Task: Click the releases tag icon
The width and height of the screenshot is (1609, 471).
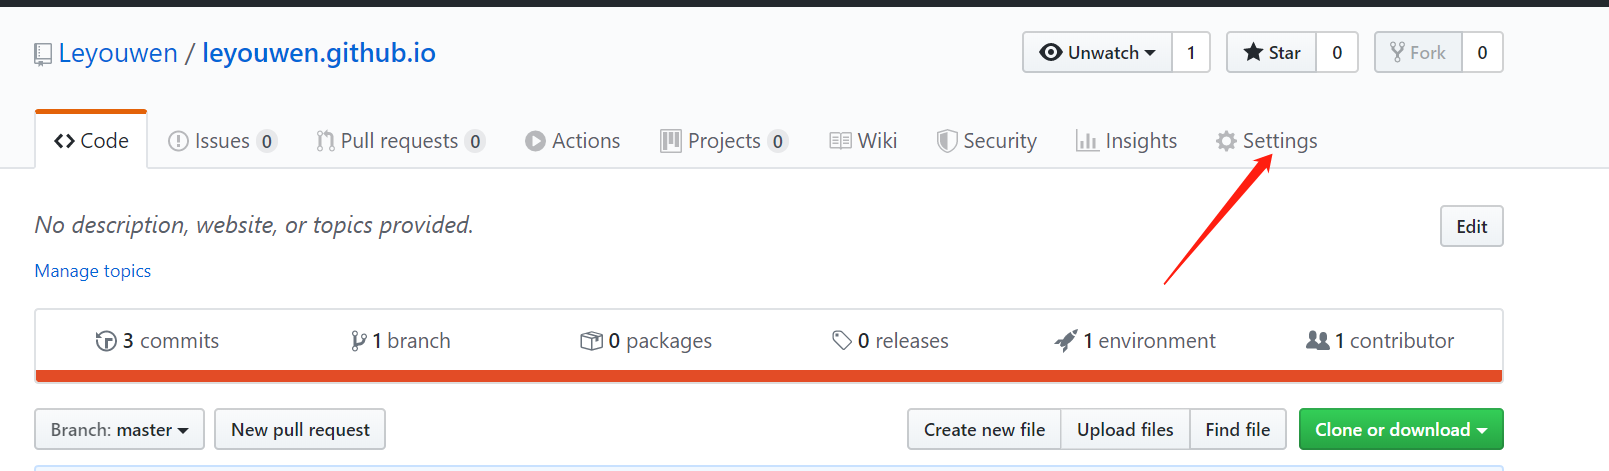Action: (842, 341)
